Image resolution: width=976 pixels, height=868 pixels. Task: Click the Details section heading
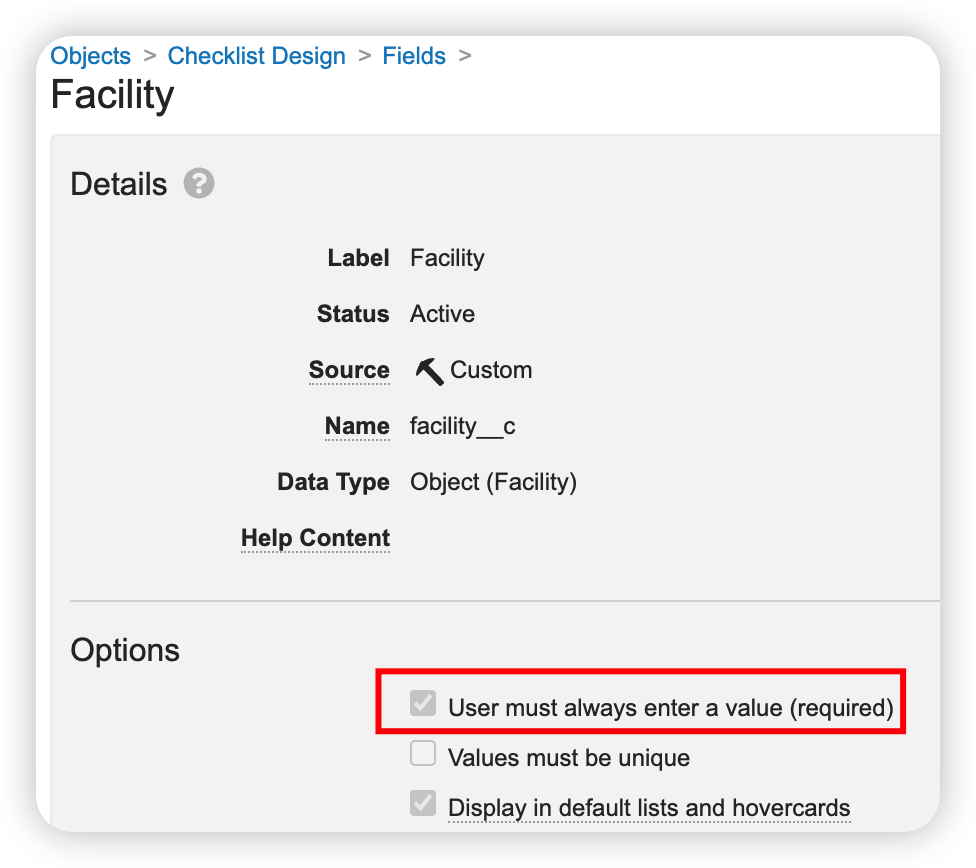point(119,184)
